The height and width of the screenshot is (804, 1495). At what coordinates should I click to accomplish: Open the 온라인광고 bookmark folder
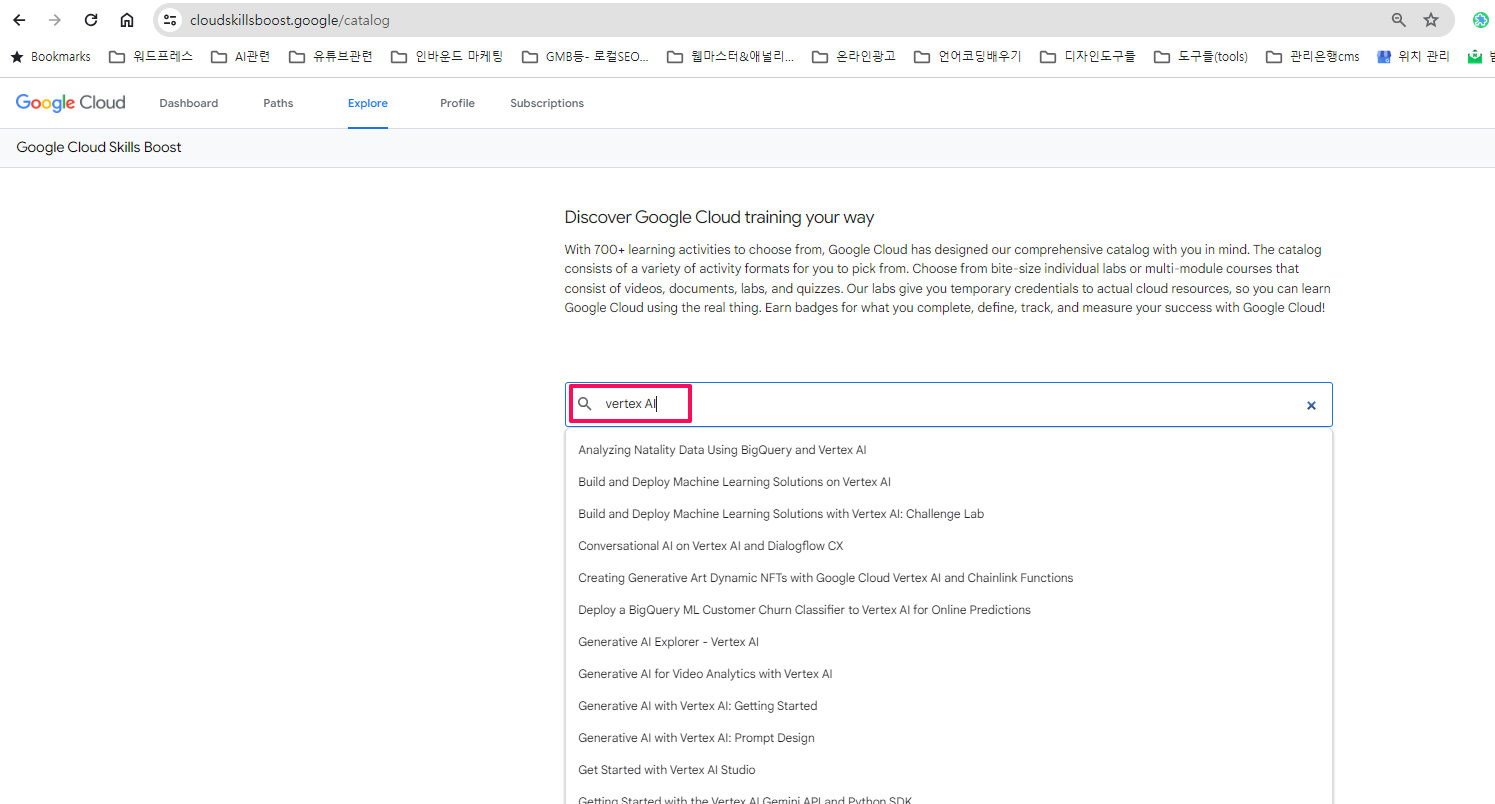pyautogui.click(x=854, y=57)
